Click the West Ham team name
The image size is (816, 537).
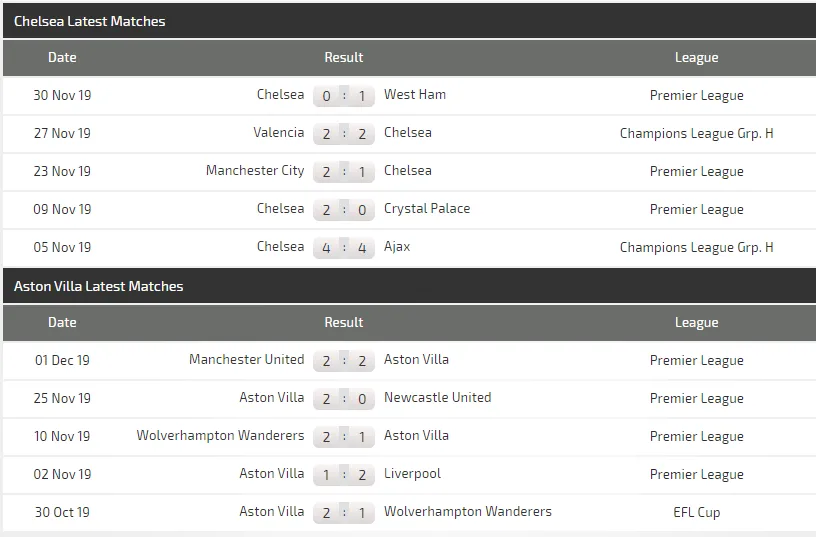coord(415,95)
